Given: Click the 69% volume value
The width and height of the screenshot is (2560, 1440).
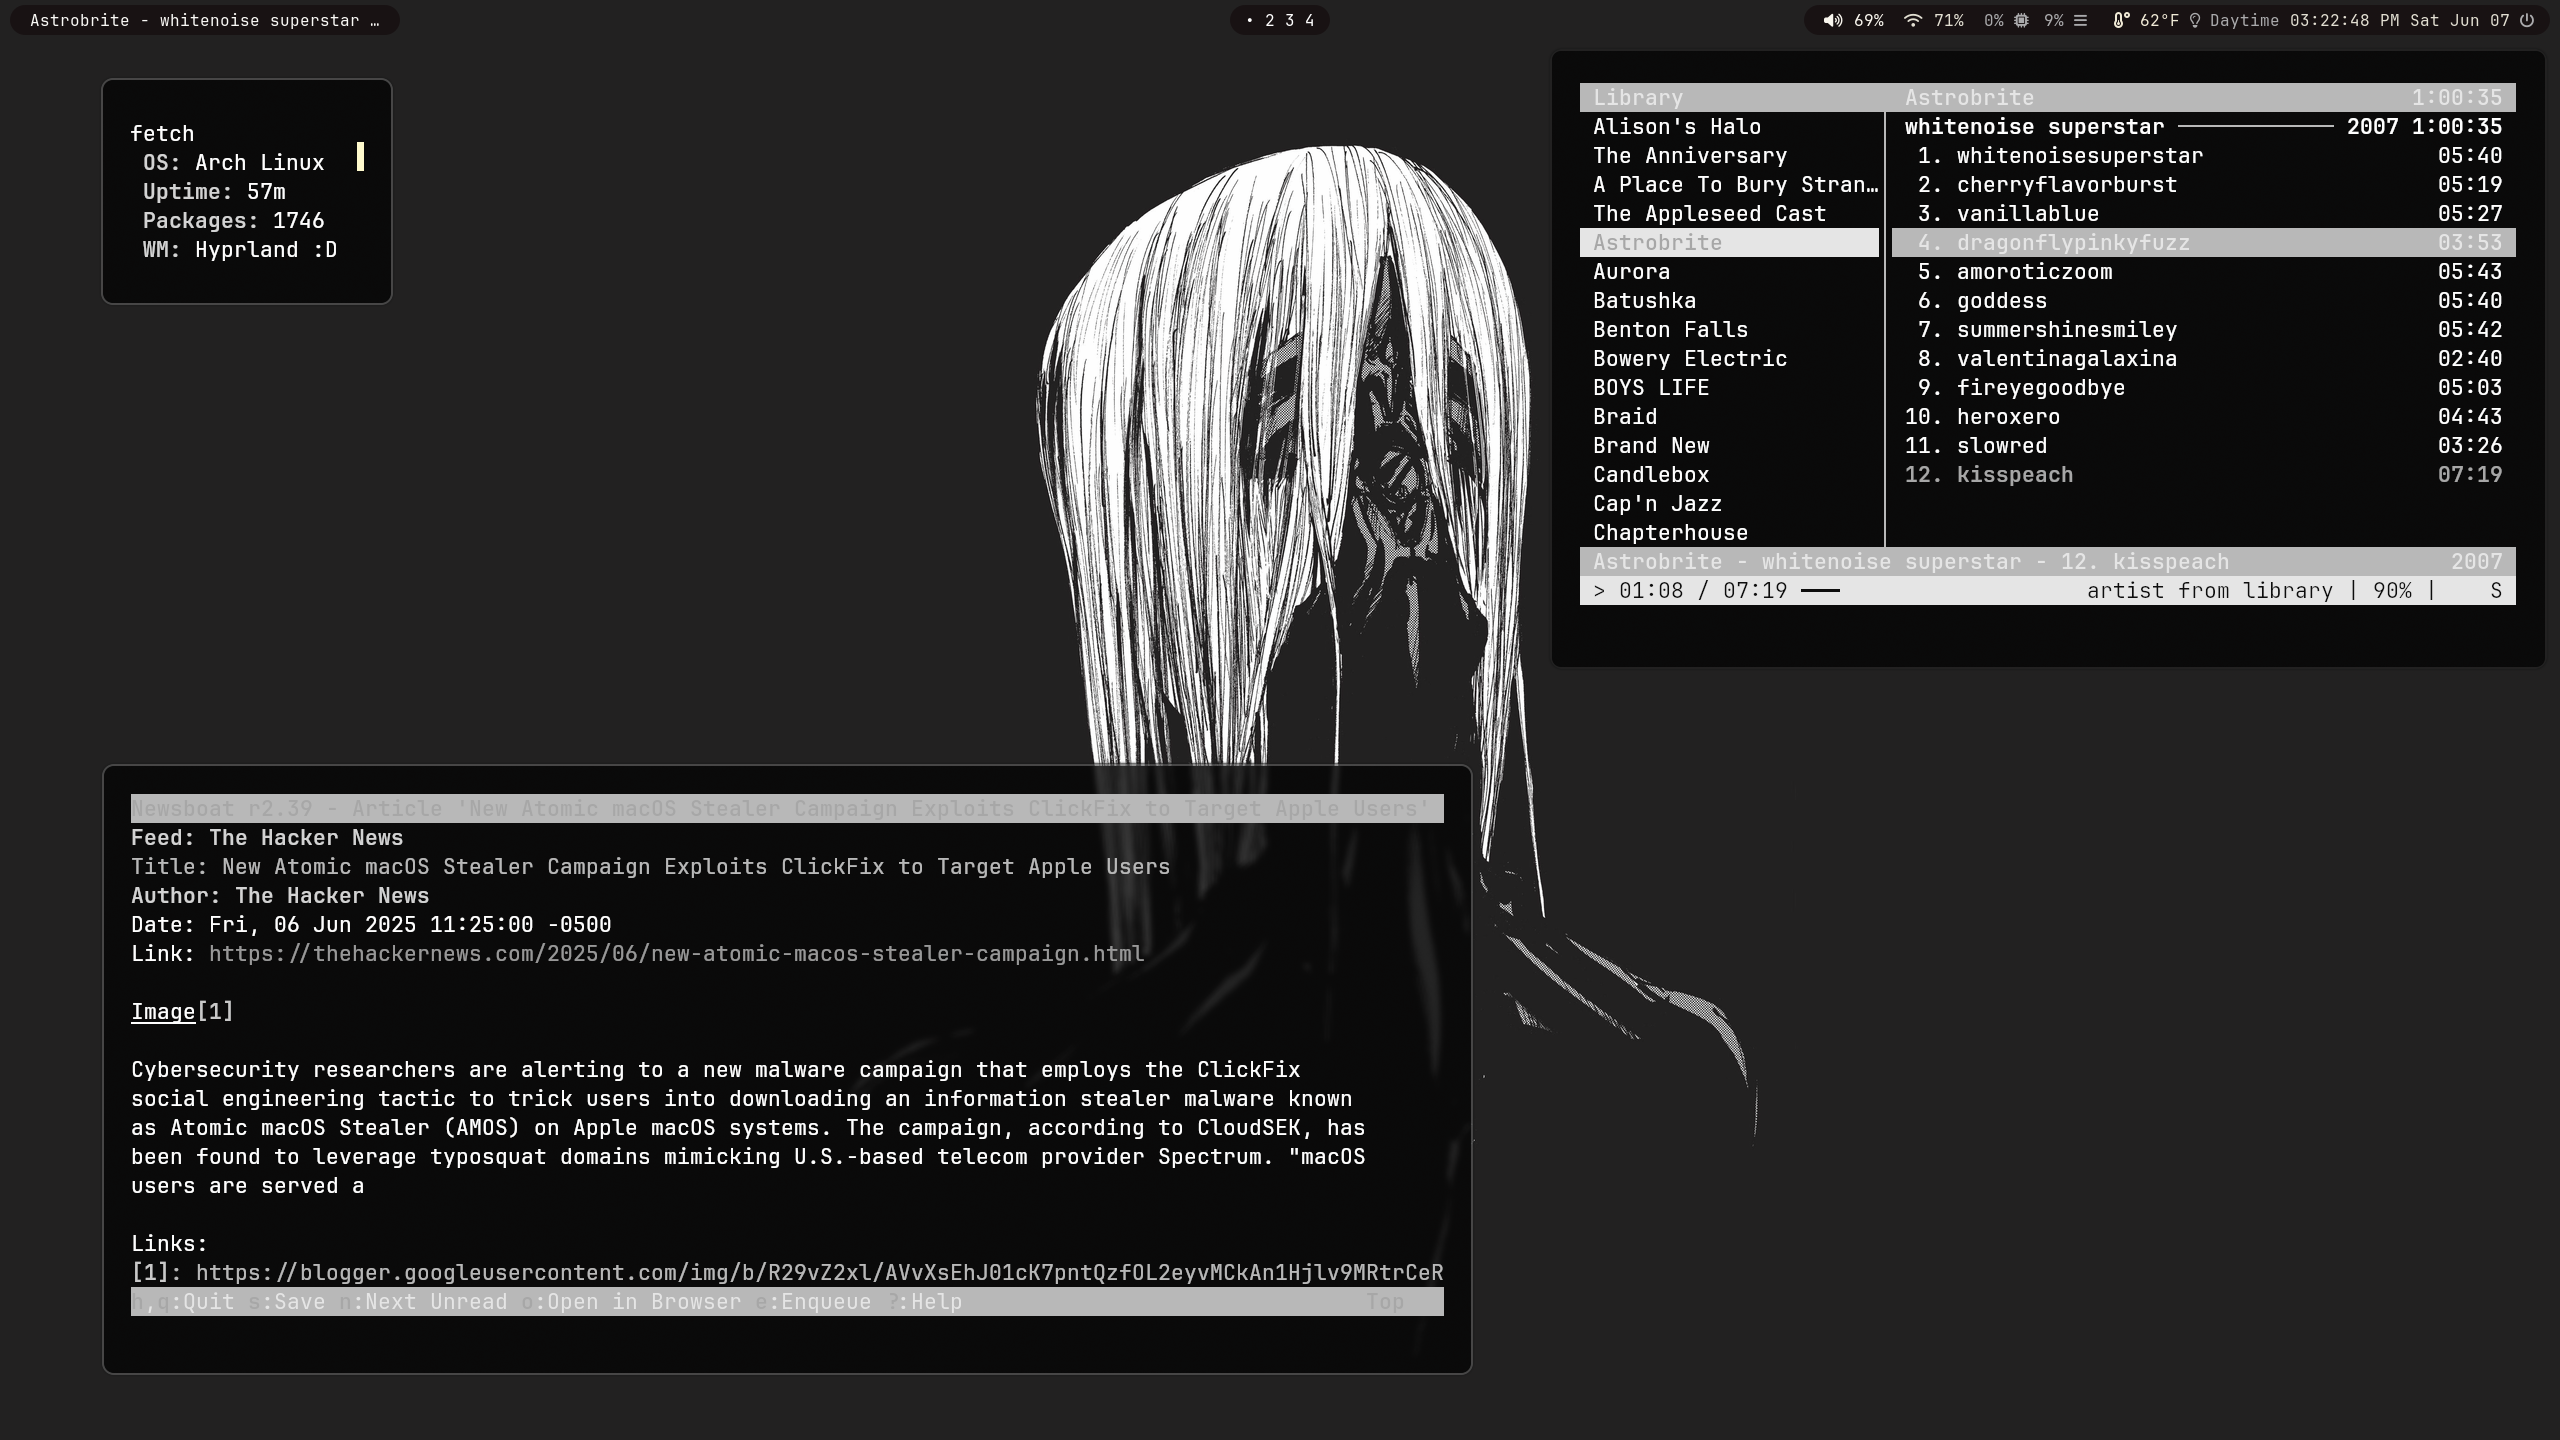Looking at the screenshot, I should tap(1868, 20).
